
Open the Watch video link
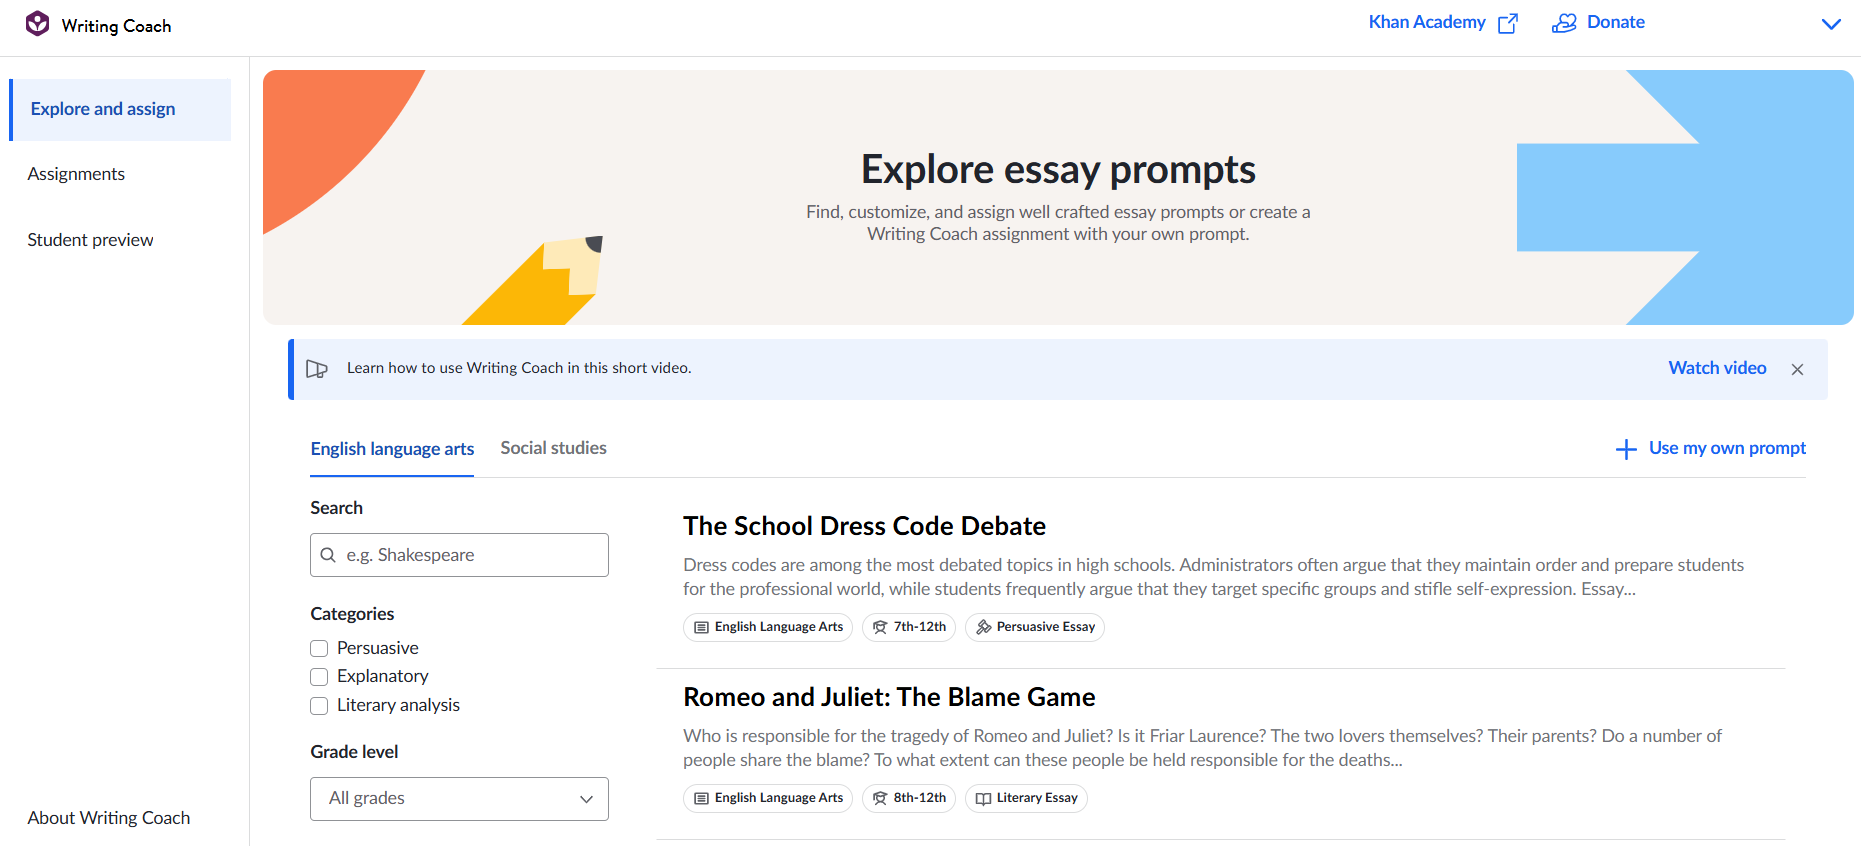1716,368
